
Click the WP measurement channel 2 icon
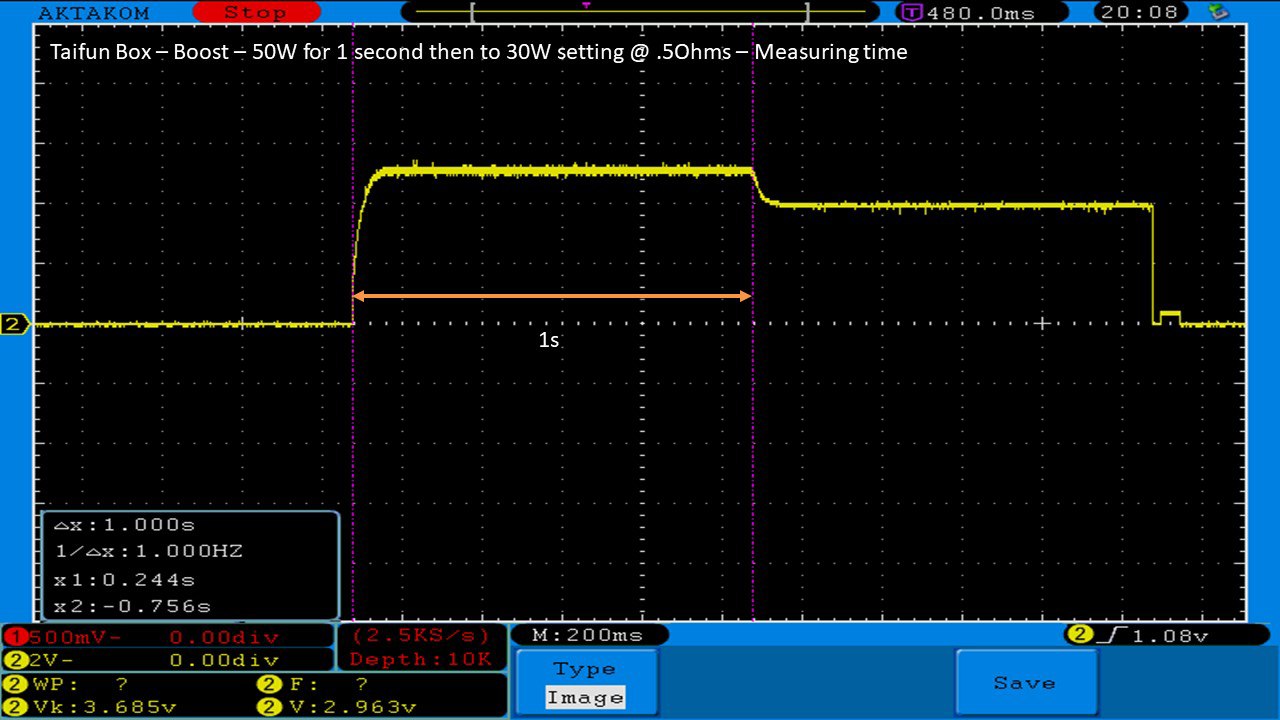14,685
